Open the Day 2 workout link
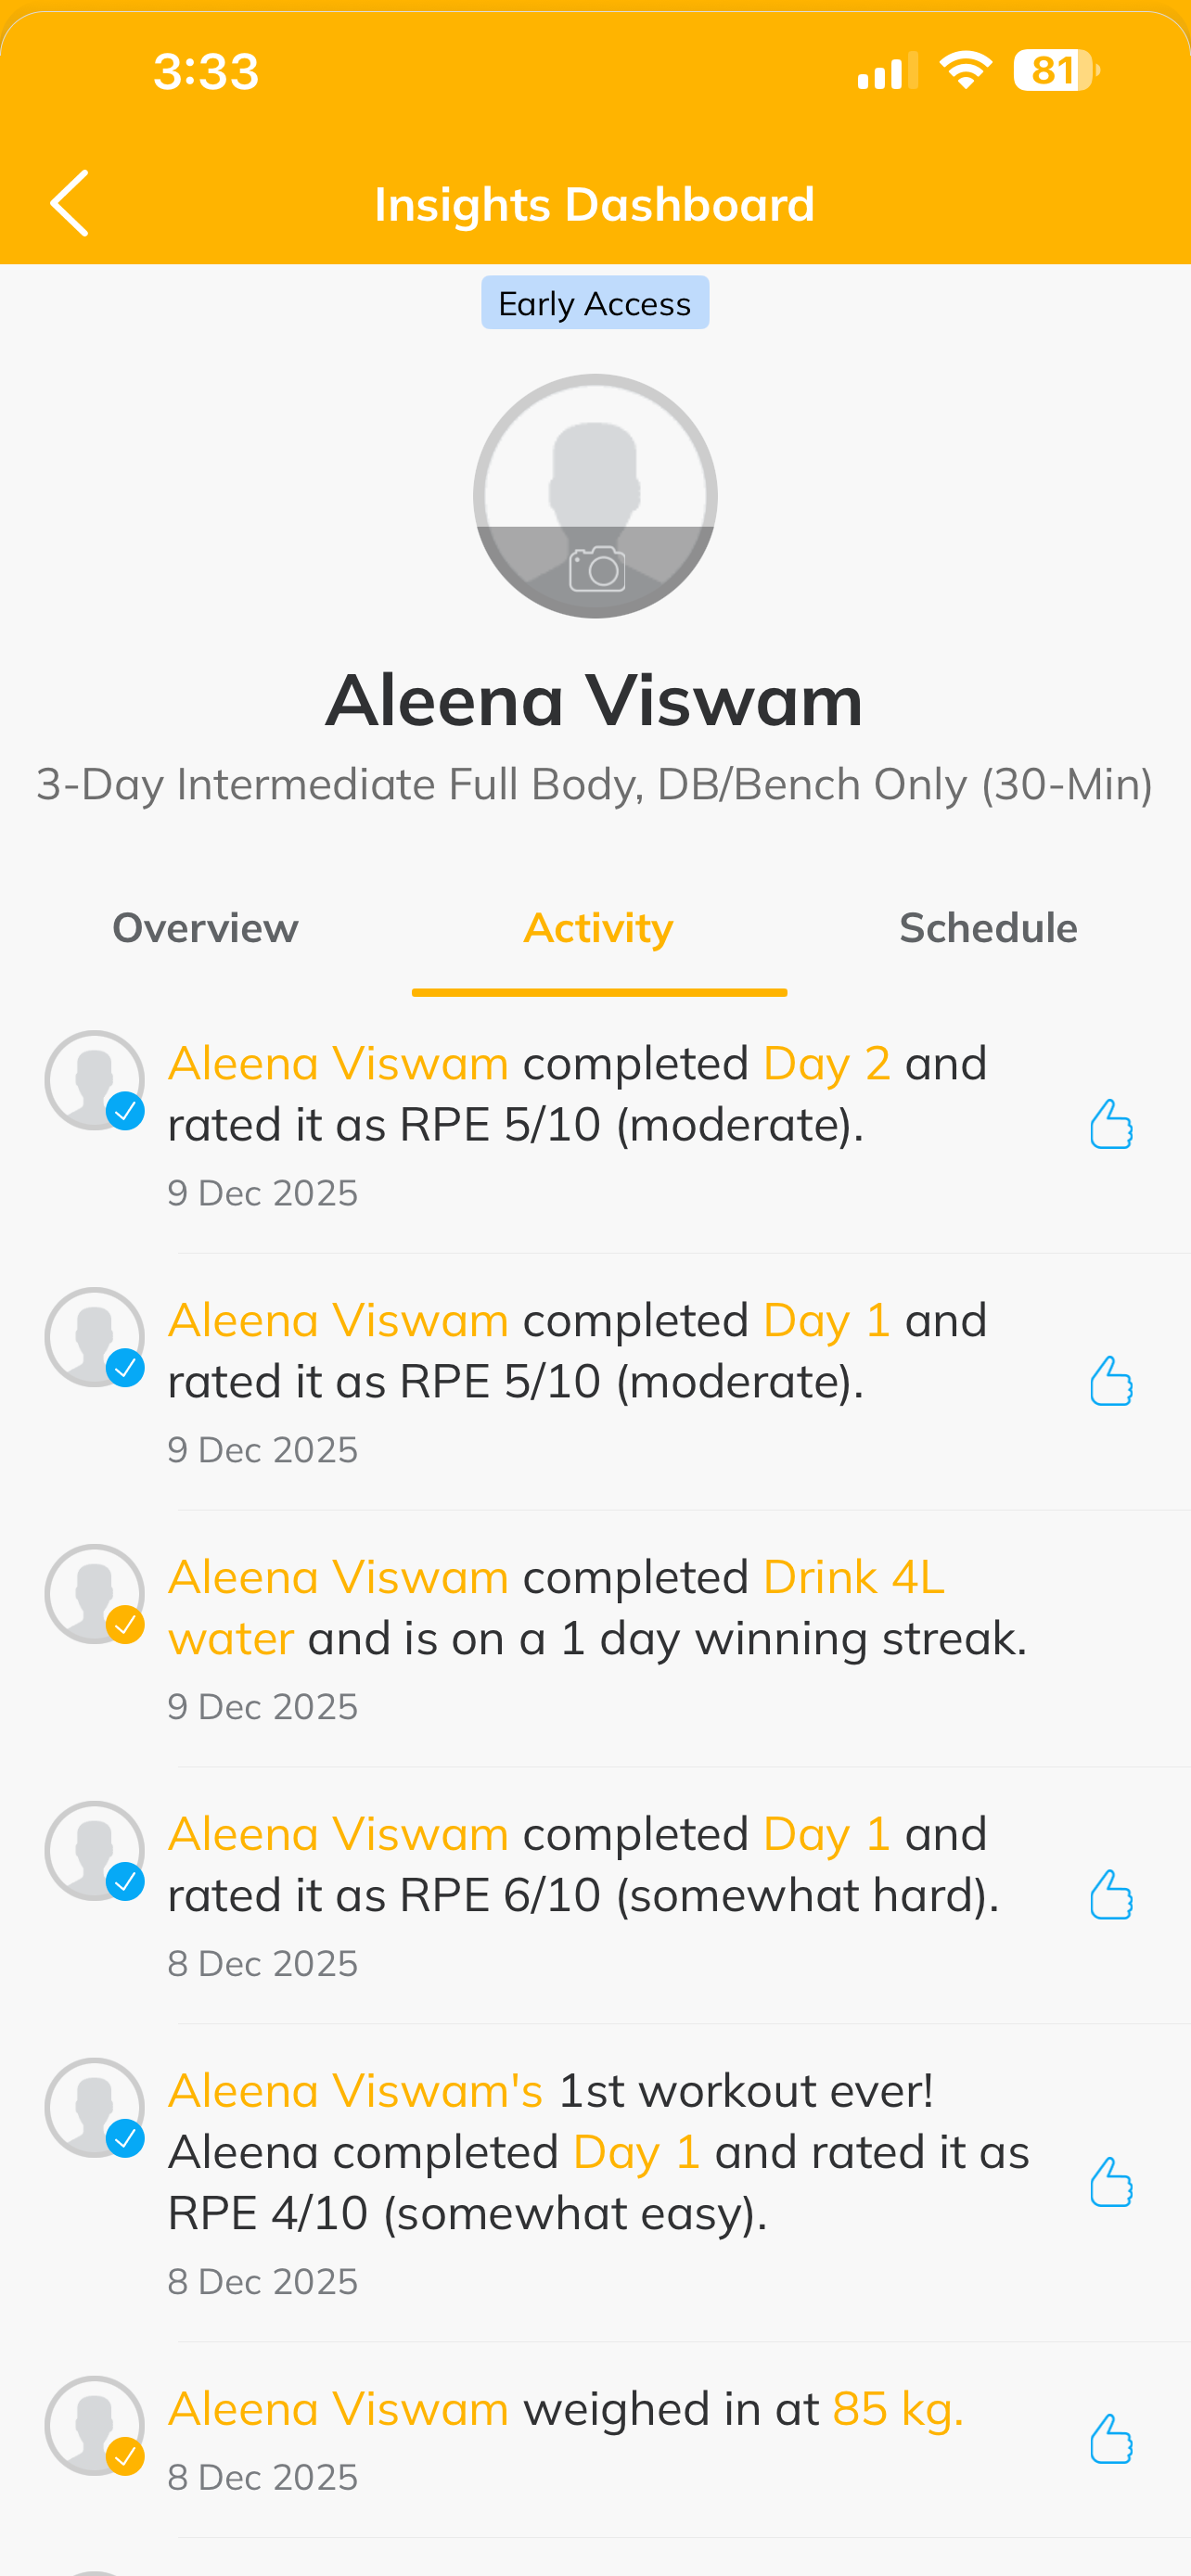This screenshot has height=2576, width=1191. click(826, 1063)
